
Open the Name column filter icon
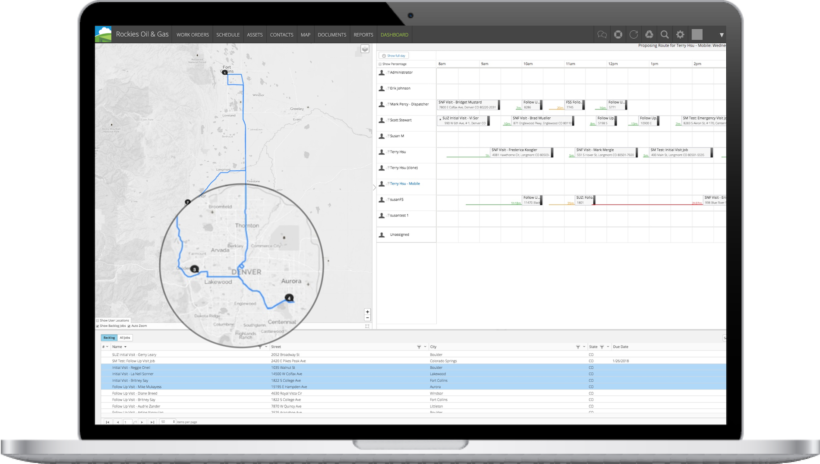tap(260, 347)
